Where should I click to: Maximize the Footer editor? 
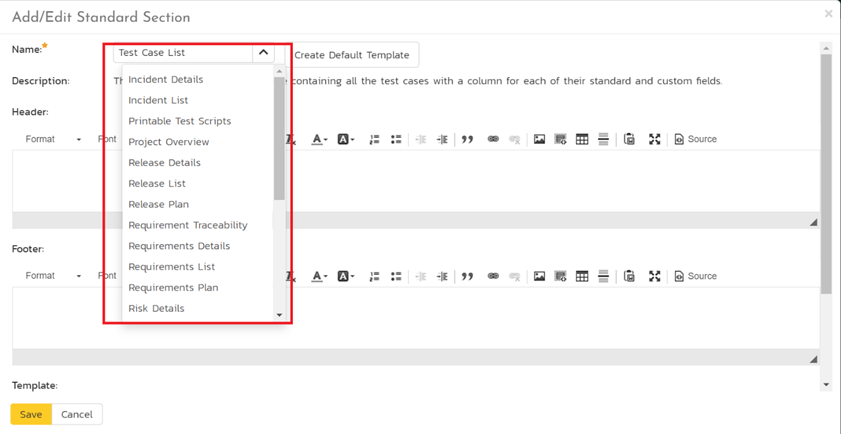tap(655, 276)
